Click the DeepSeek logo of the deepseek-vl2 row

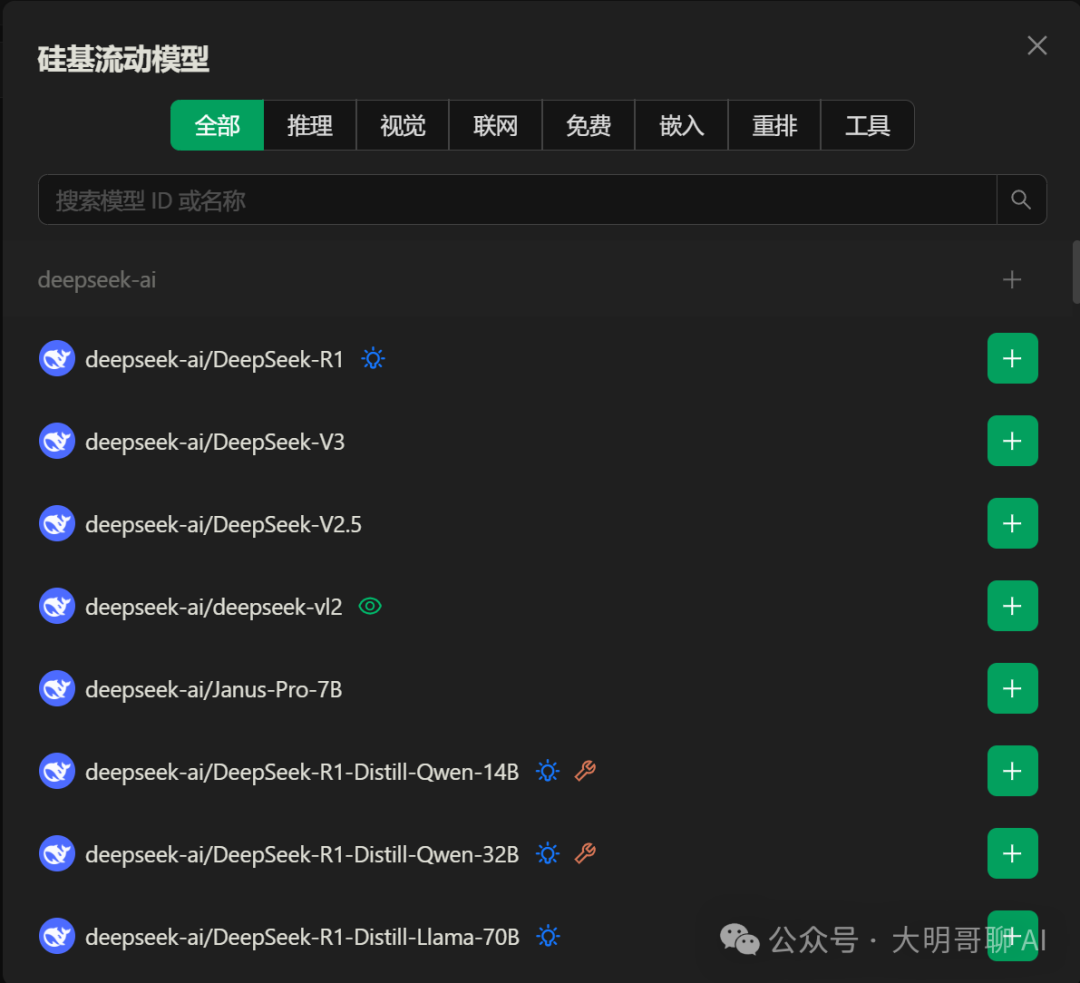tap(56, 606)
